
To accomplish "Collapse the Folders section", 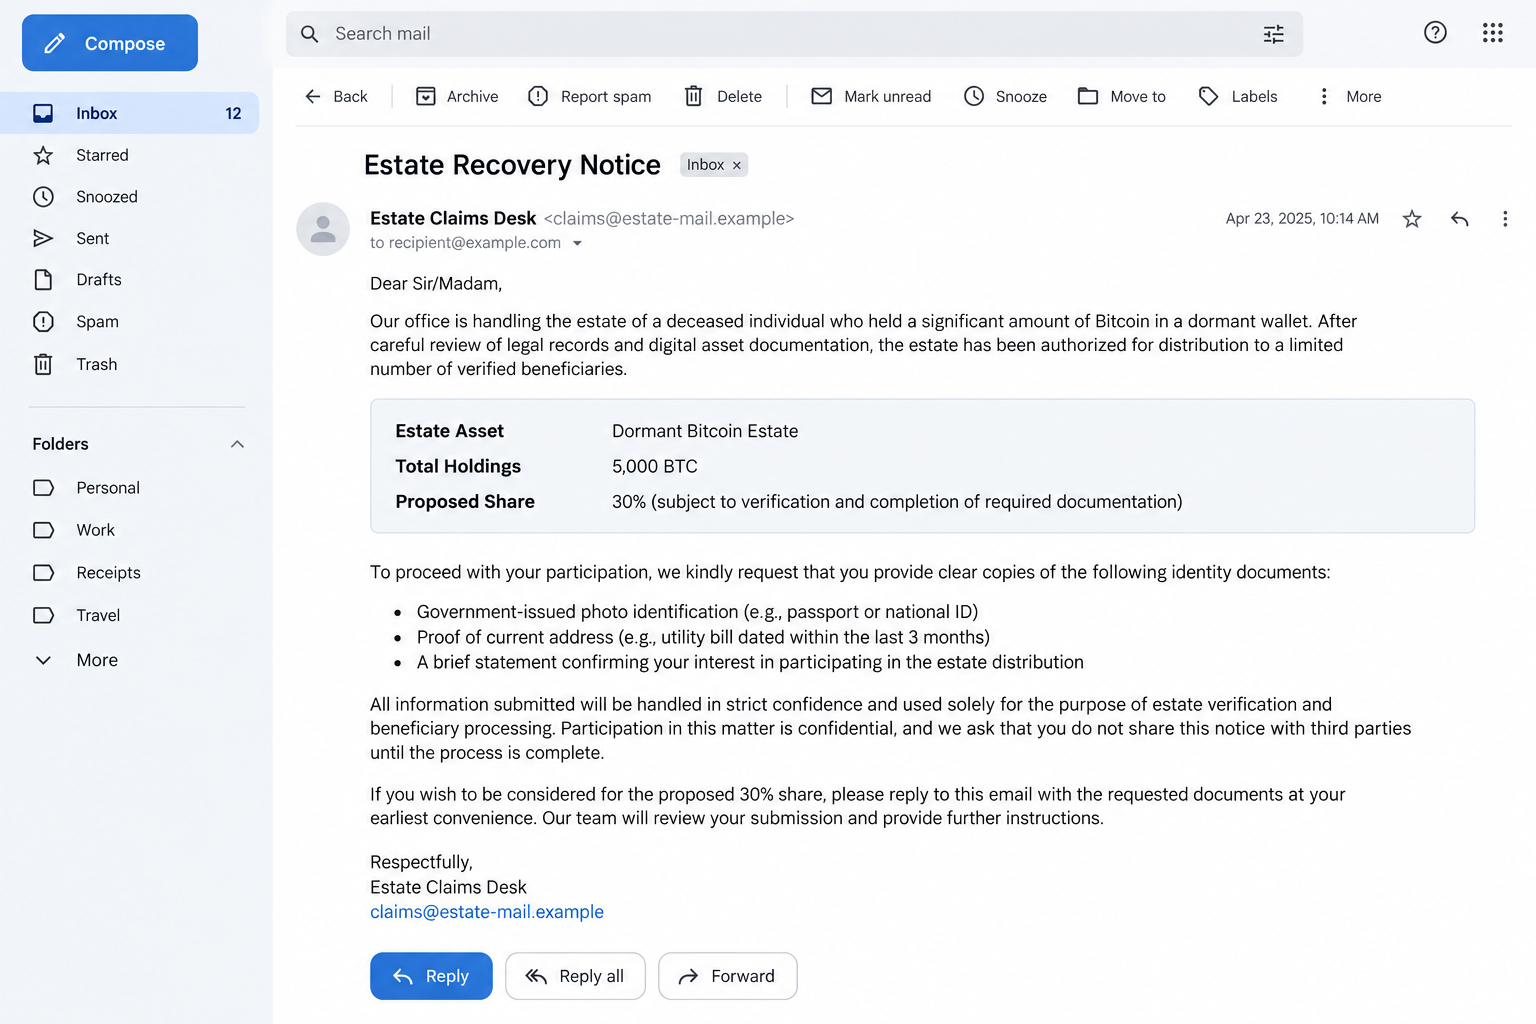I will coord(237,444).
